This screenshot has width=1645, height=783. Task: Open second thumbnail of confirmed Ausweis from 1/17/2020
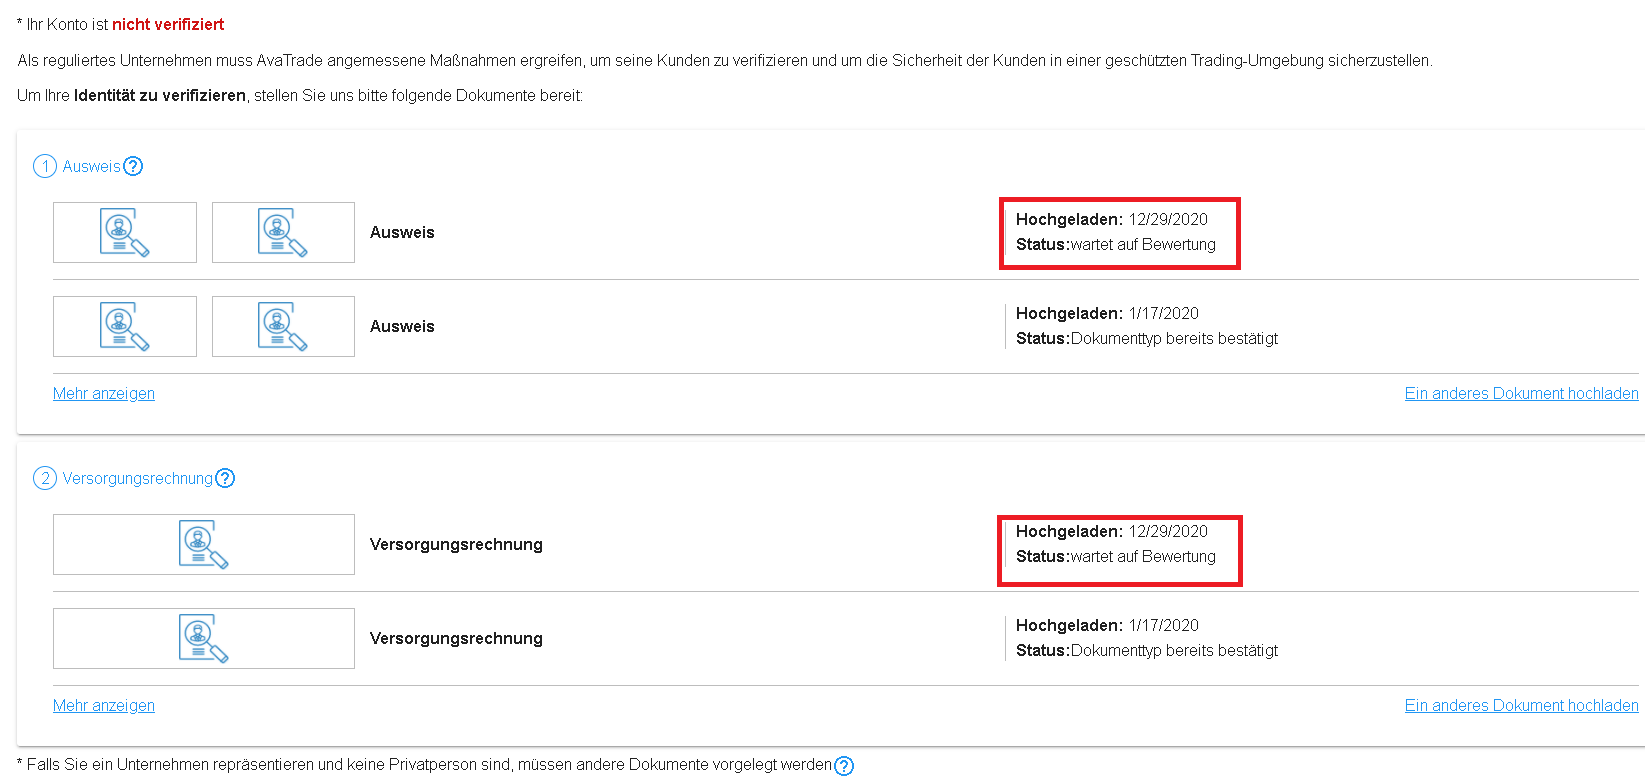click(x=283, y=326)
